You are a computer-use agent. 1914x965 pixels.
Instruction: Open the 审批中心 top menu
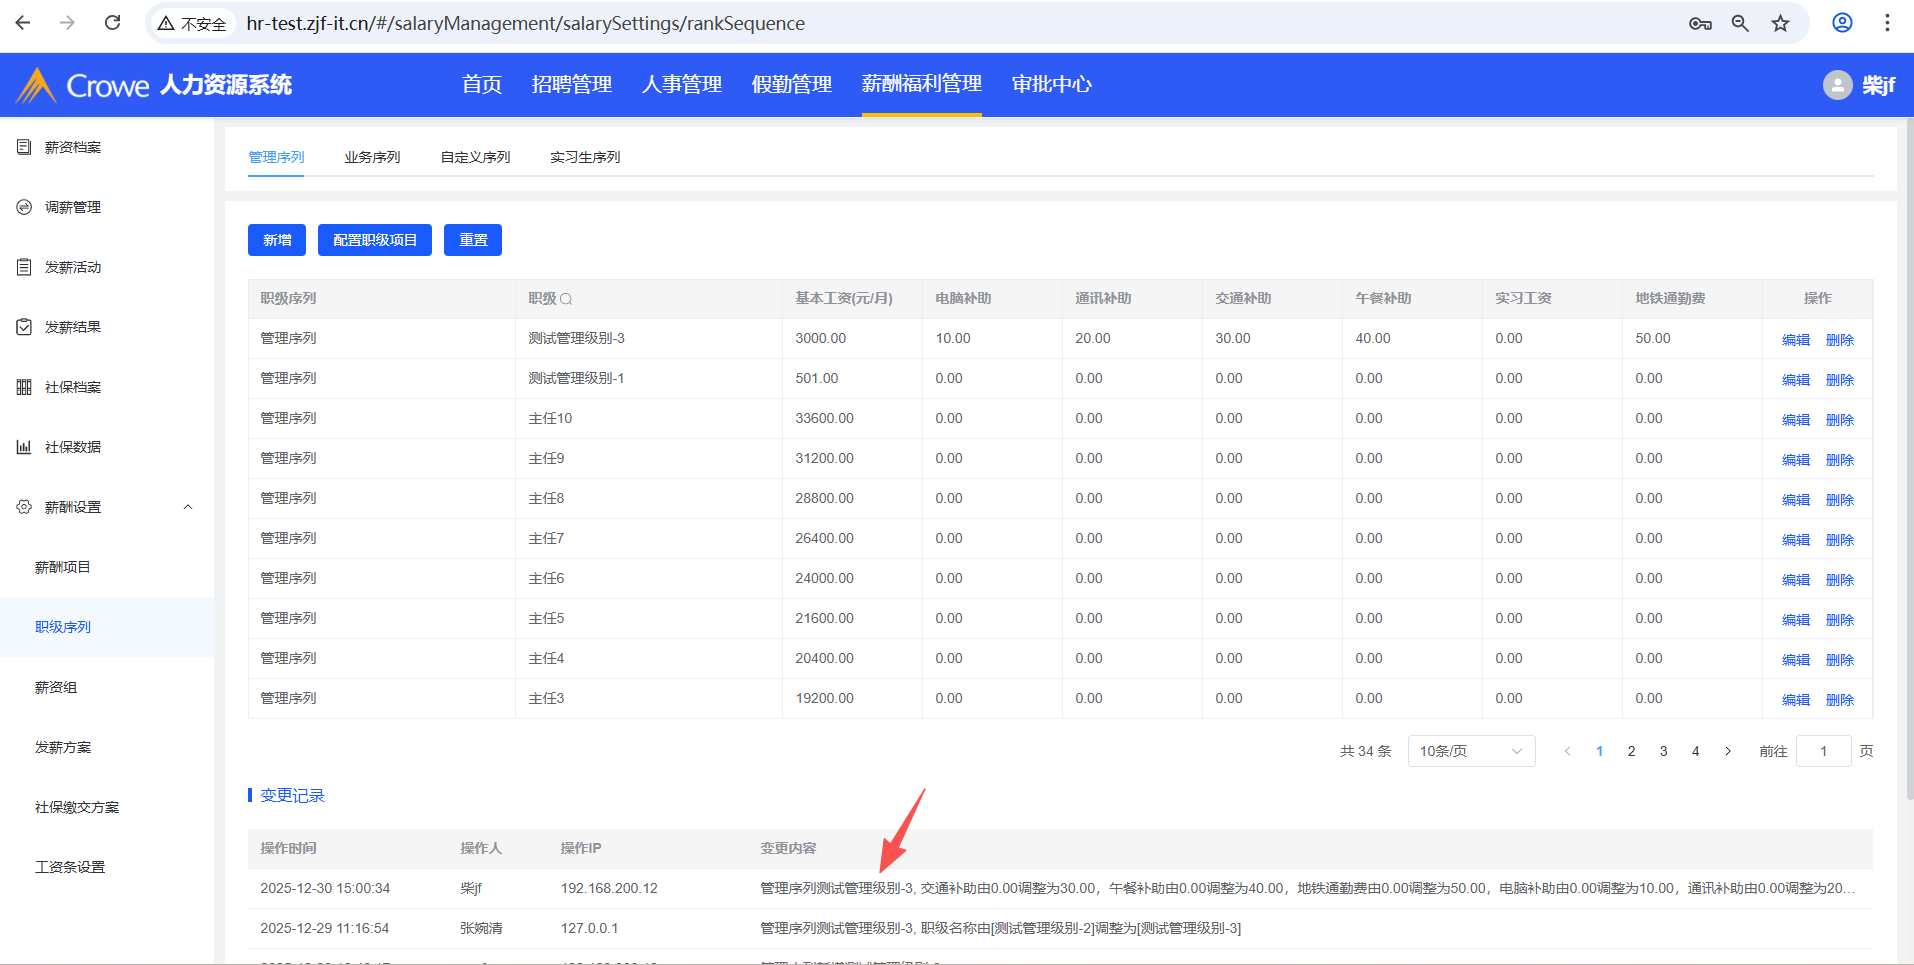[x=1051, y=85]
